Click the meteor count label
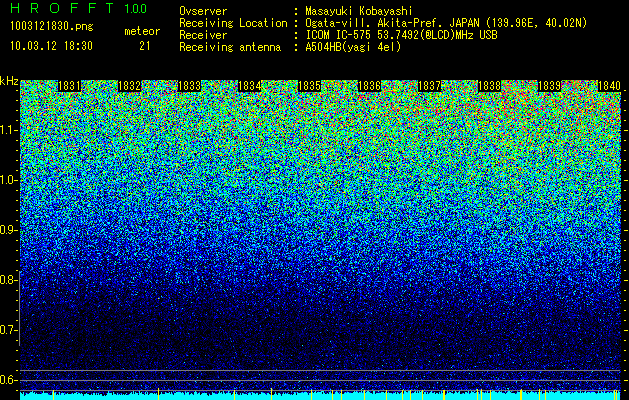The width and height of the screenshot is (629, 400). (x=142, y=31)
